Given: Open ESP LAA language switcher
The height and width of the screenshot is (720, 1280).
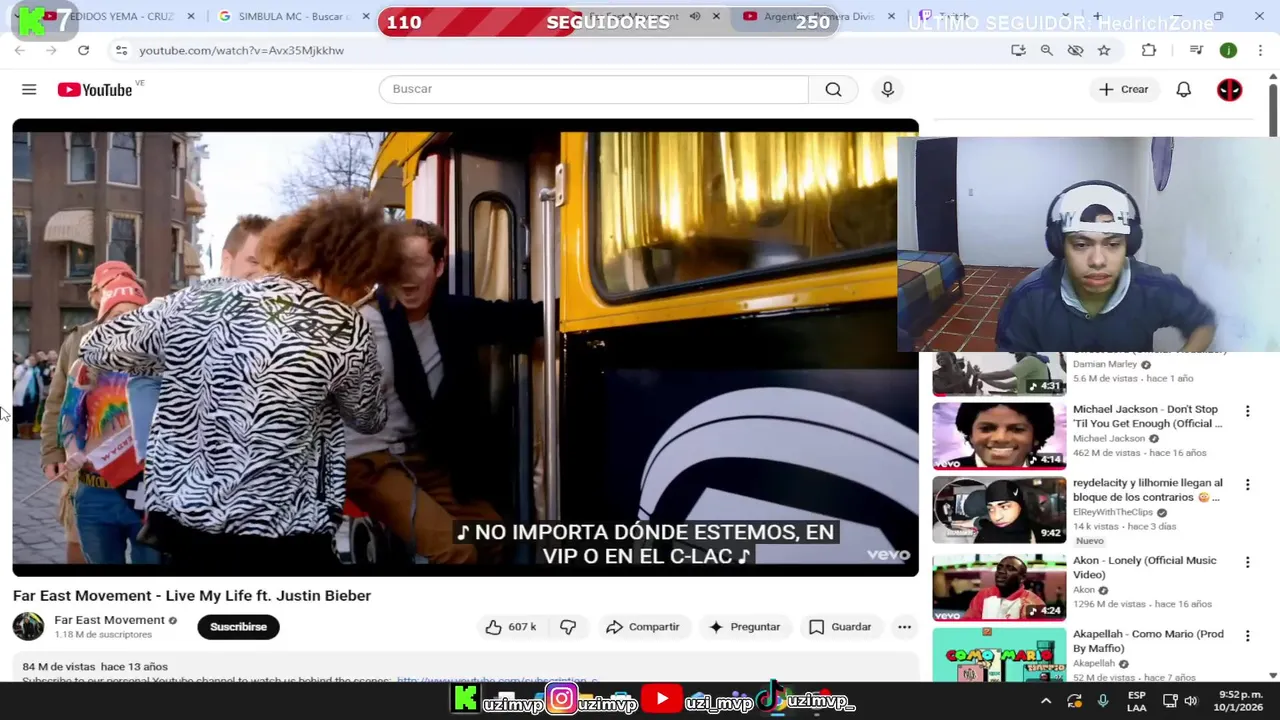Looking at the screenshot, I should (1137, 701).
